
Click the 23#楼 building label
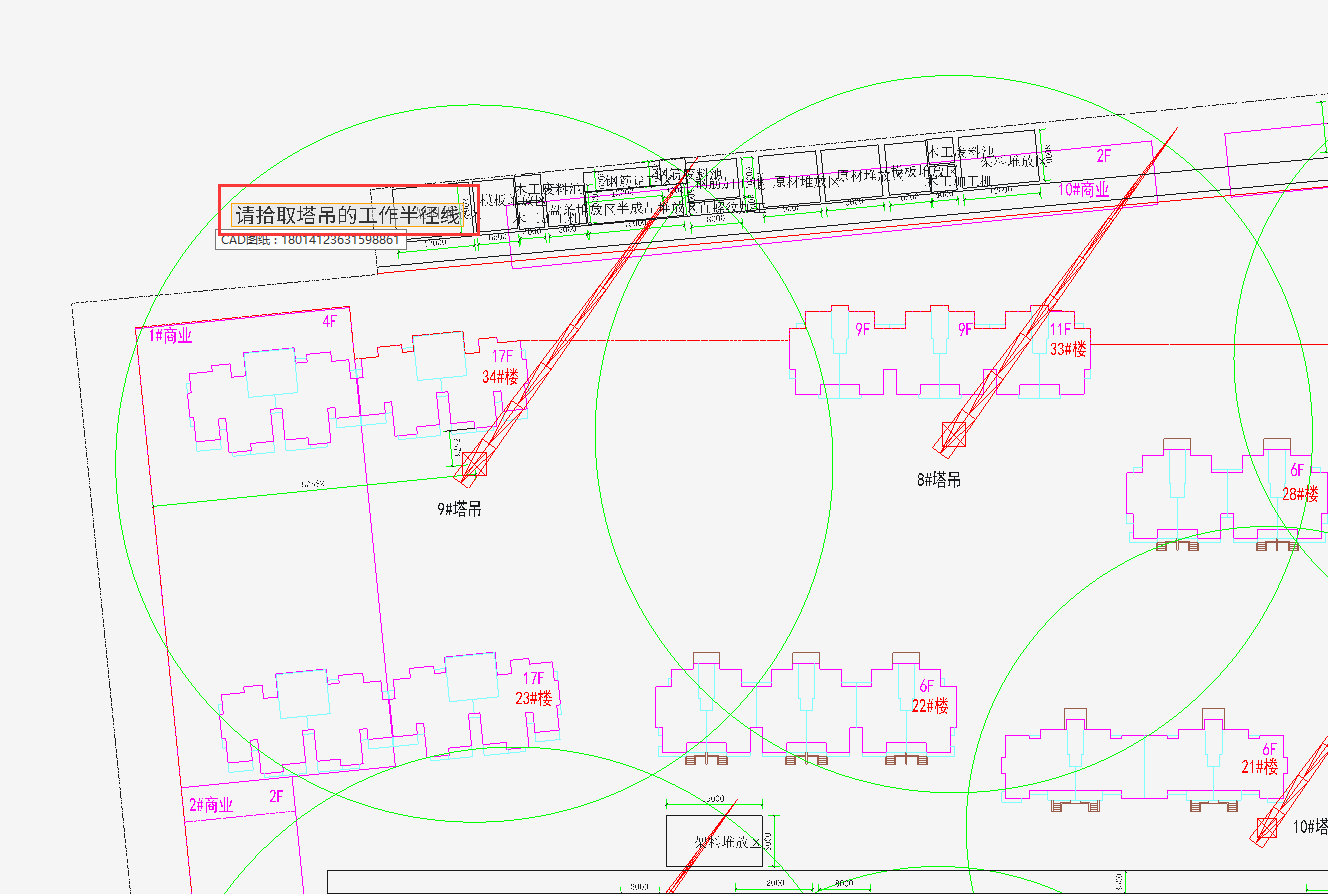(534, 698)
